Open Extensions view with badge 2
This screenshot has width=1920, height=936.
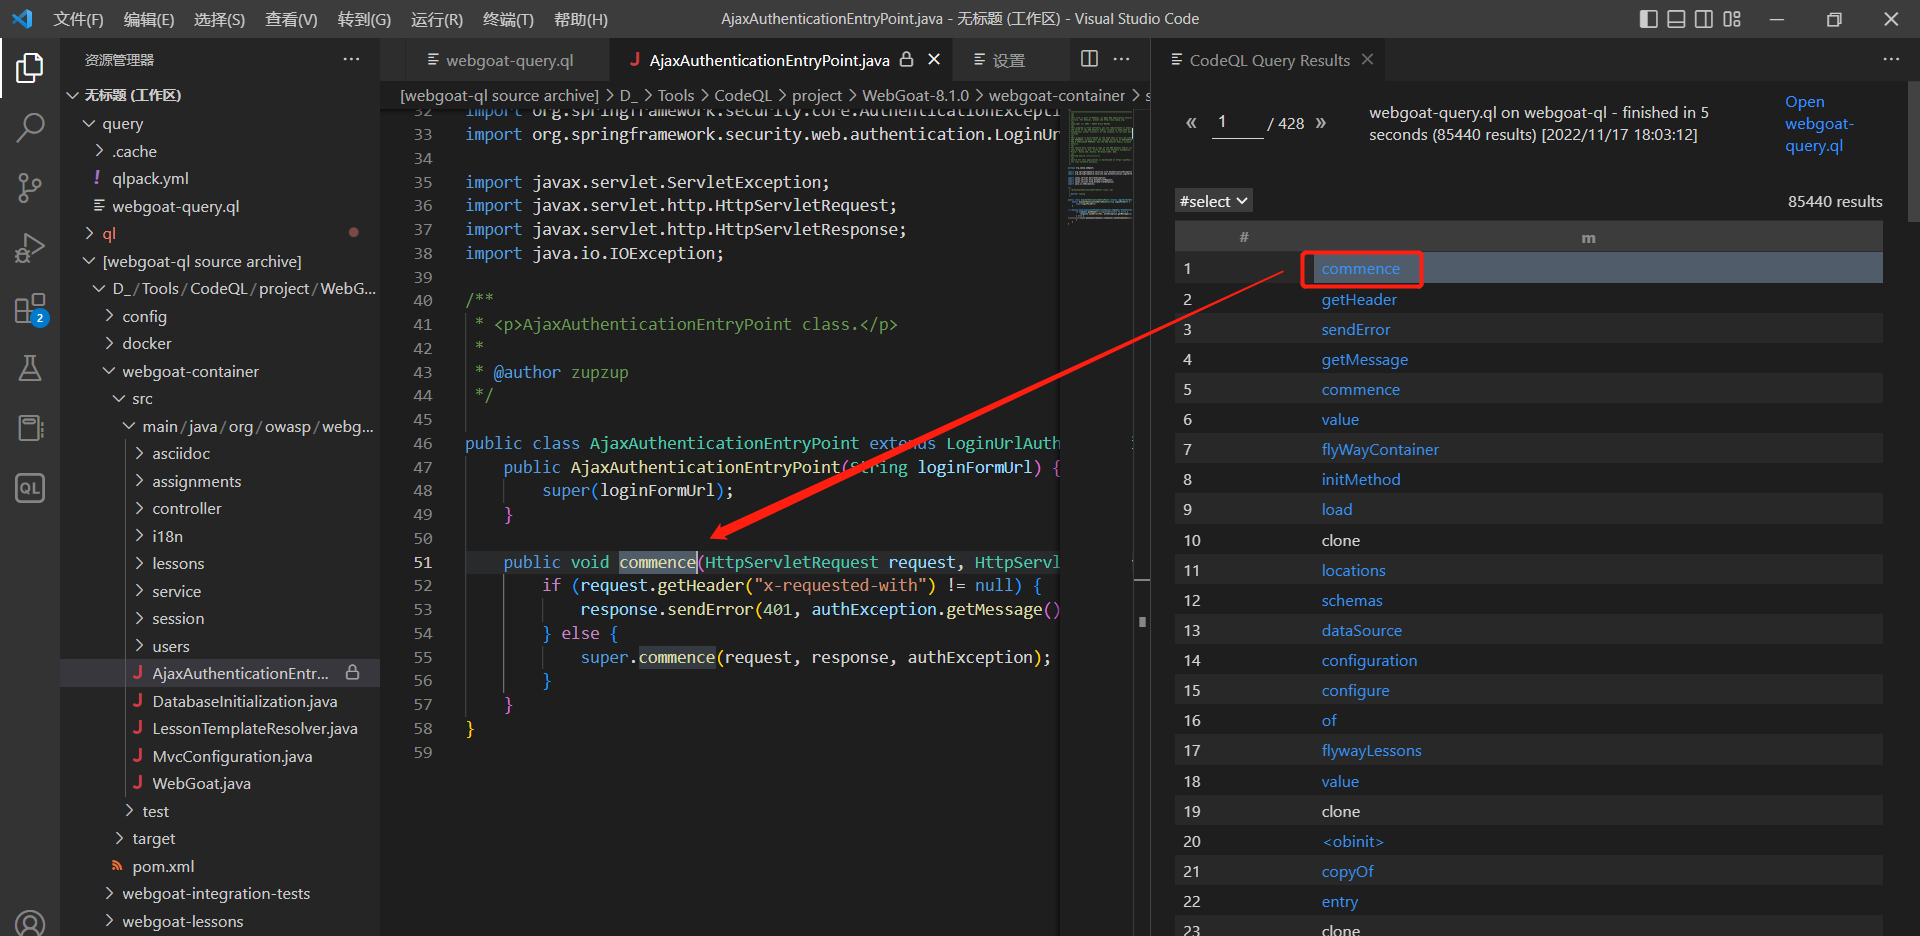click(x=30, y=309)
